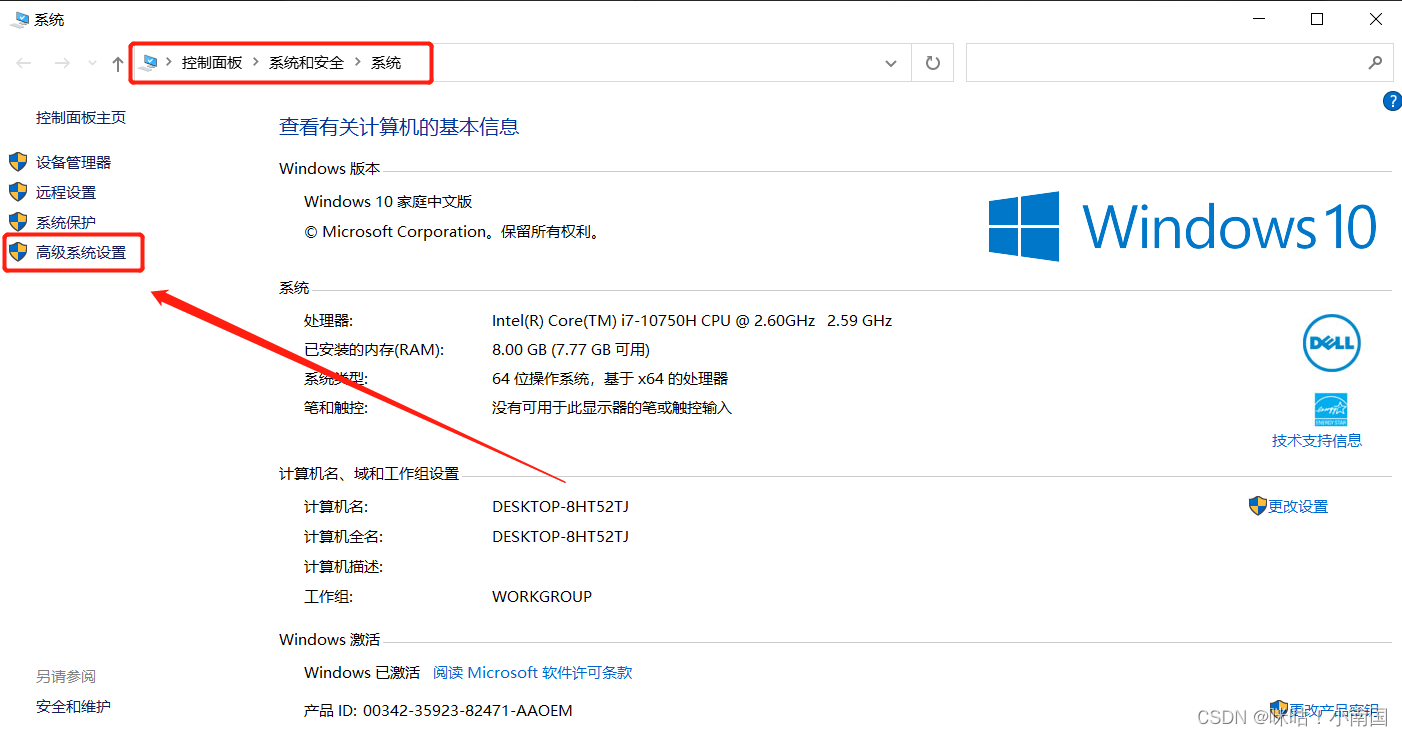Click the pen and touch value text
This screenshot has width=1402, height=736.
(612, 408)
